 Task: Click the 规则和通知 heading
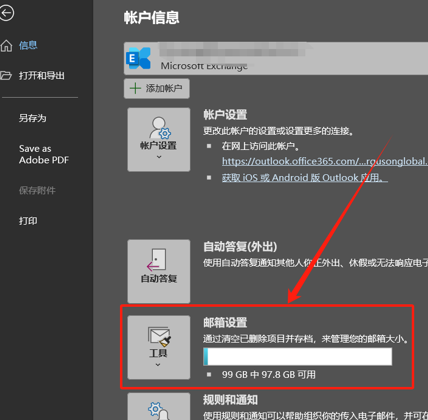pyautogui.click(x=231, y=400)
